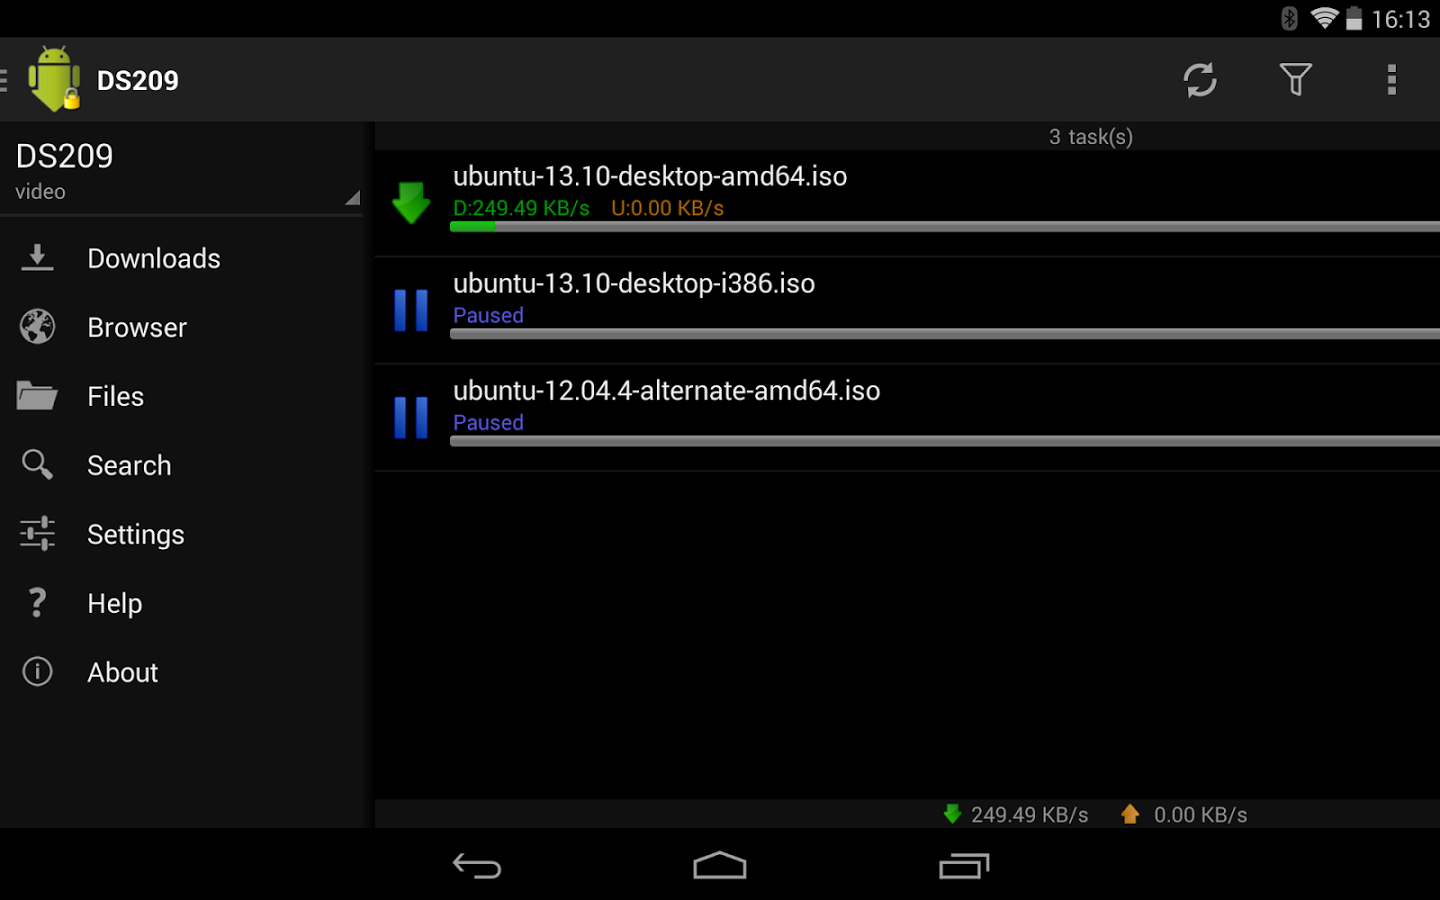Resume the paused ubuntu-12.04.4-alternate task icon

point(411,418)
